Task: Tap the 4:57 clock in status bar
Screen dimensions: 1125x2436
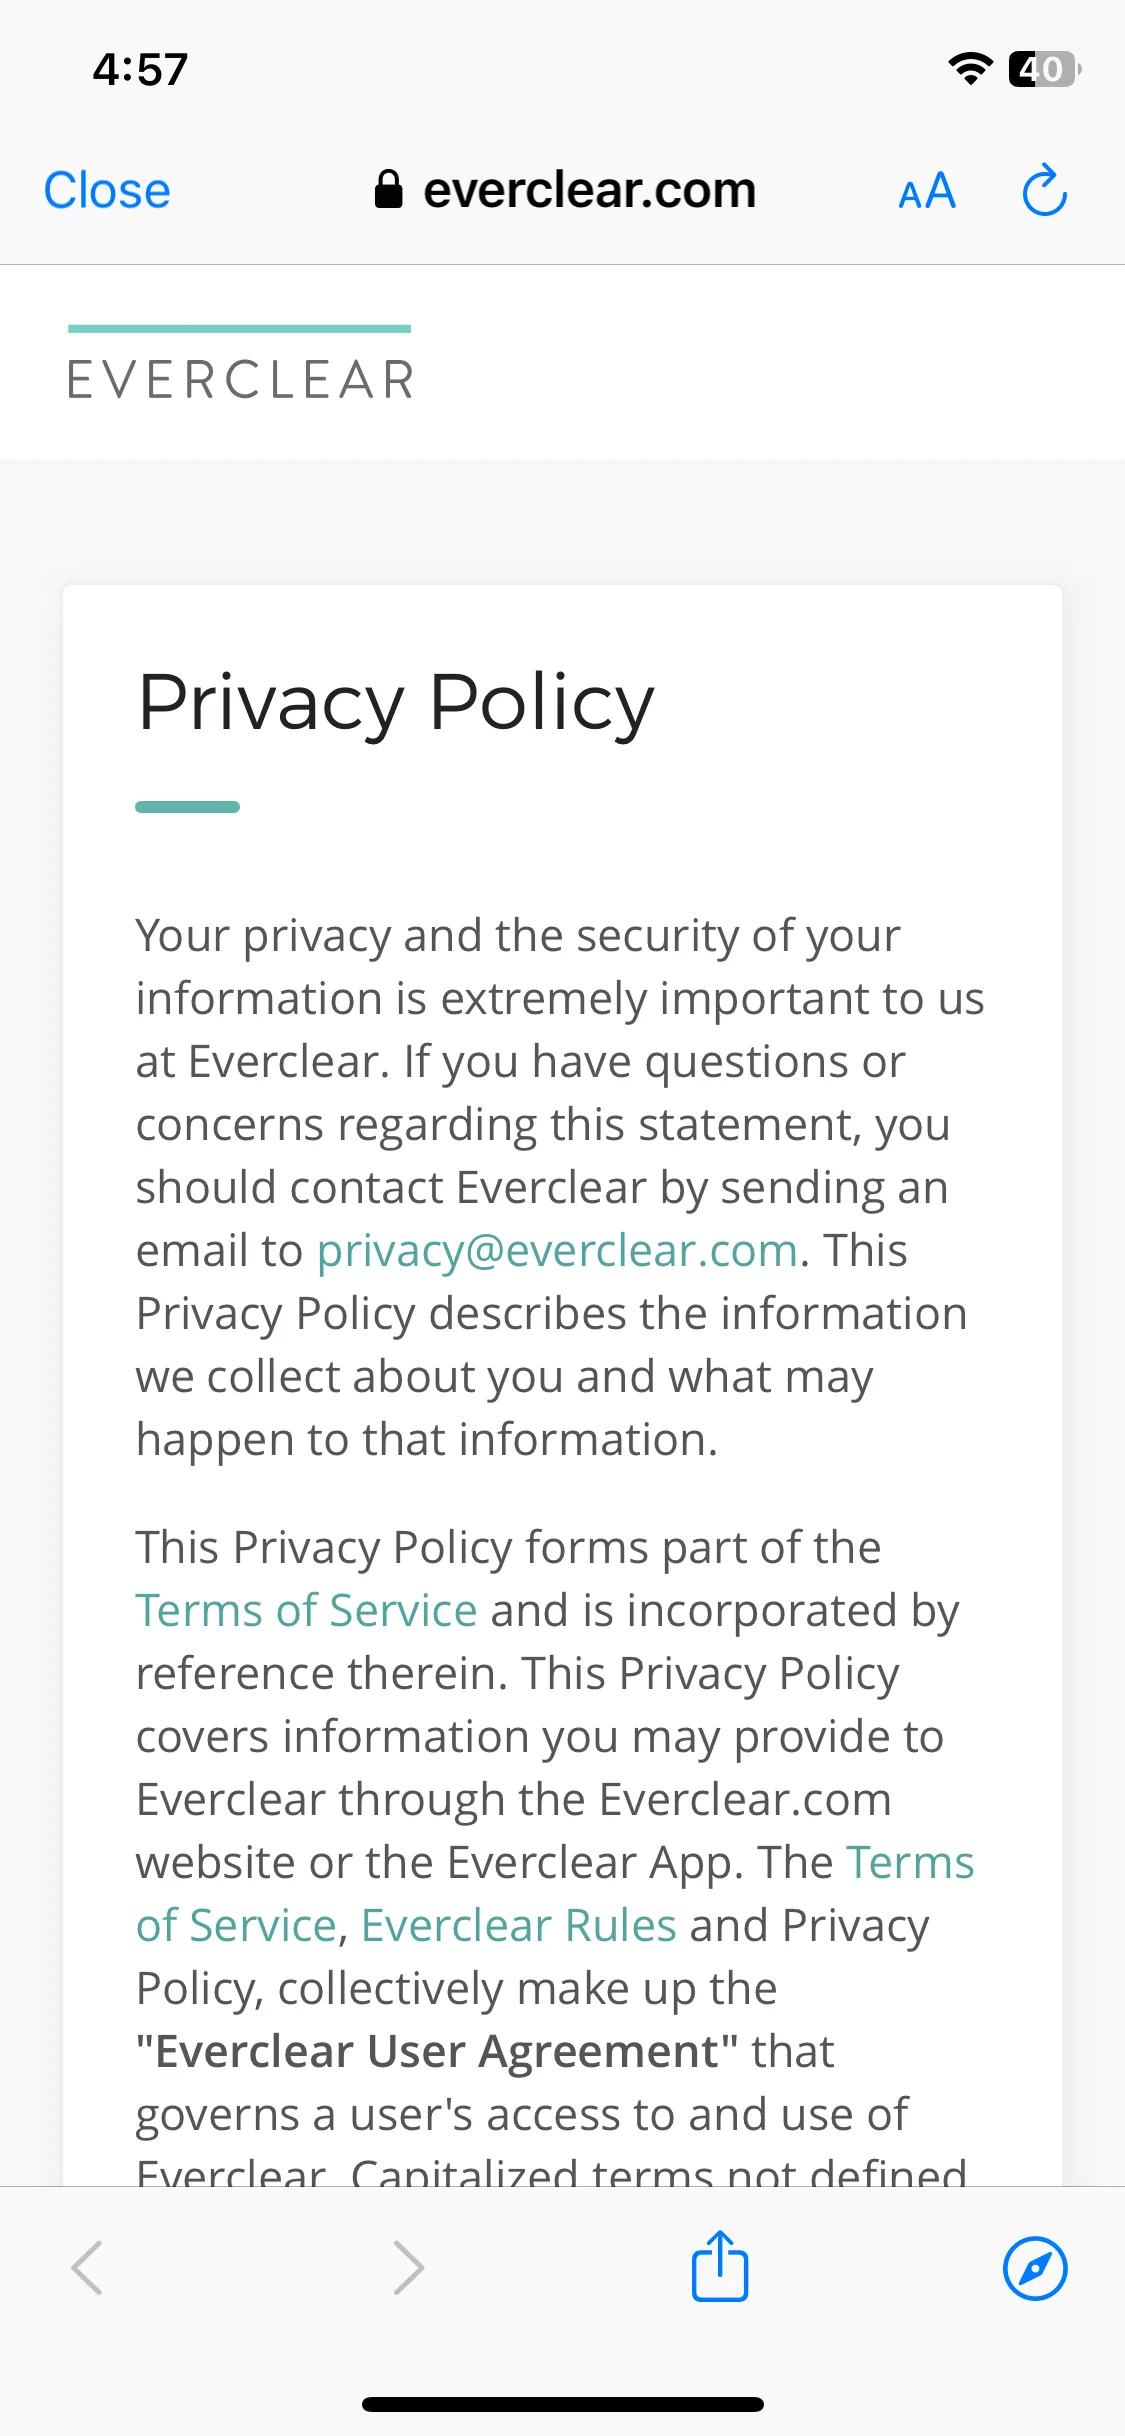Action: click(140, 70)
